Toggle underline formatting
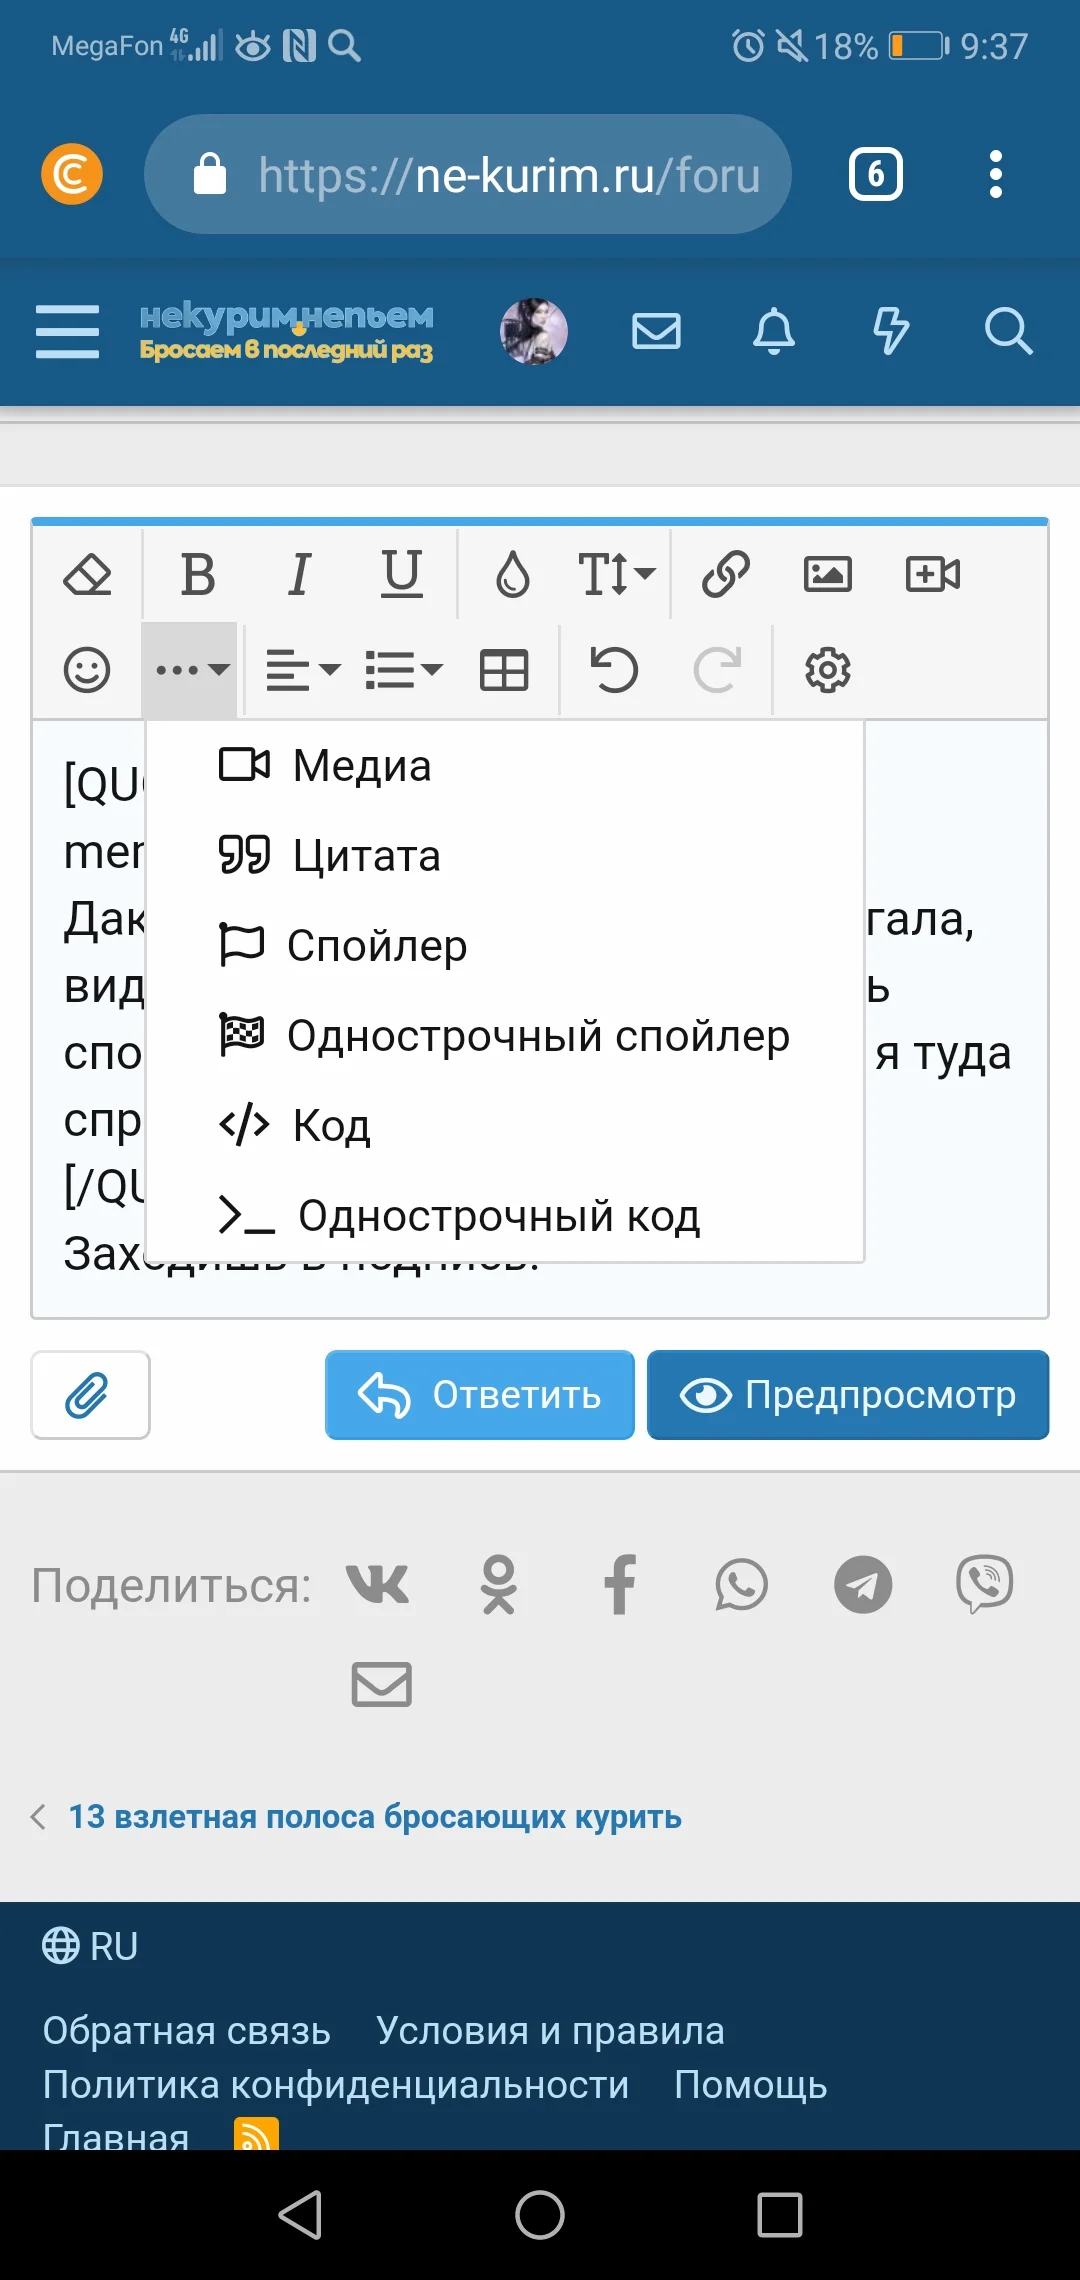This screenshot has width=1080, height=2280. [402, 574]
